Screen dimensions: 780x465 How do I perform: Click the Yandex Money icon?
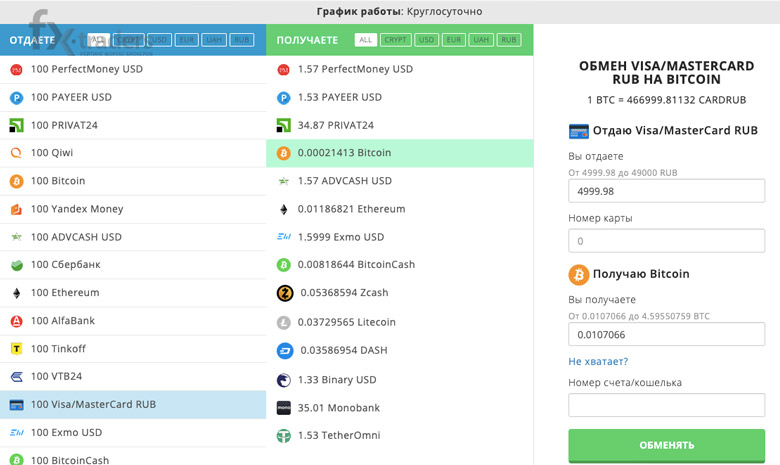pyautogui.click(x=16, y=209)
